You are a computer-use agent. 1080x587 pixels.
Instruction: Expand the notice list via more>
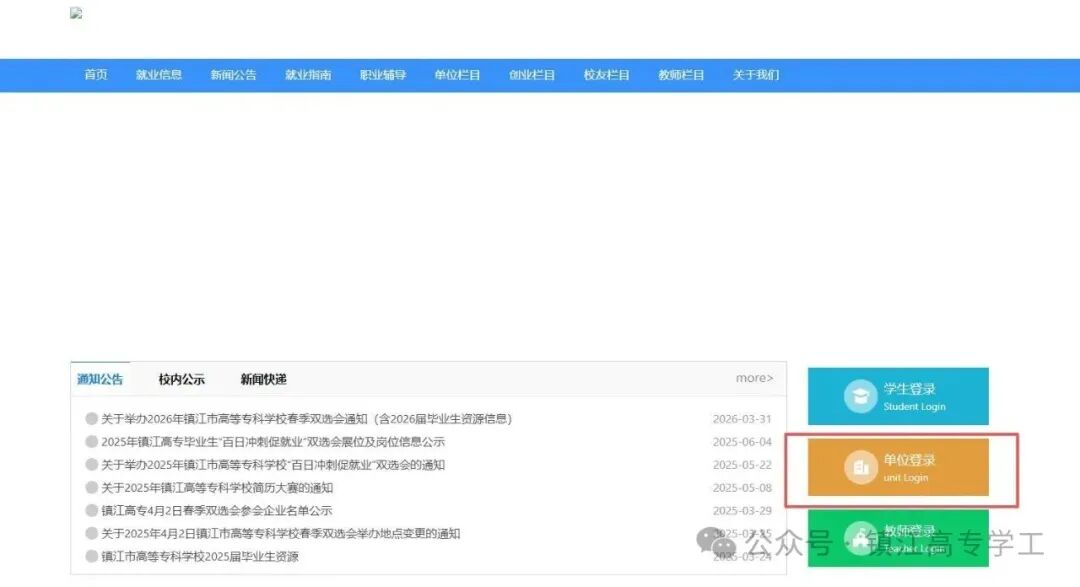[754, 378]
